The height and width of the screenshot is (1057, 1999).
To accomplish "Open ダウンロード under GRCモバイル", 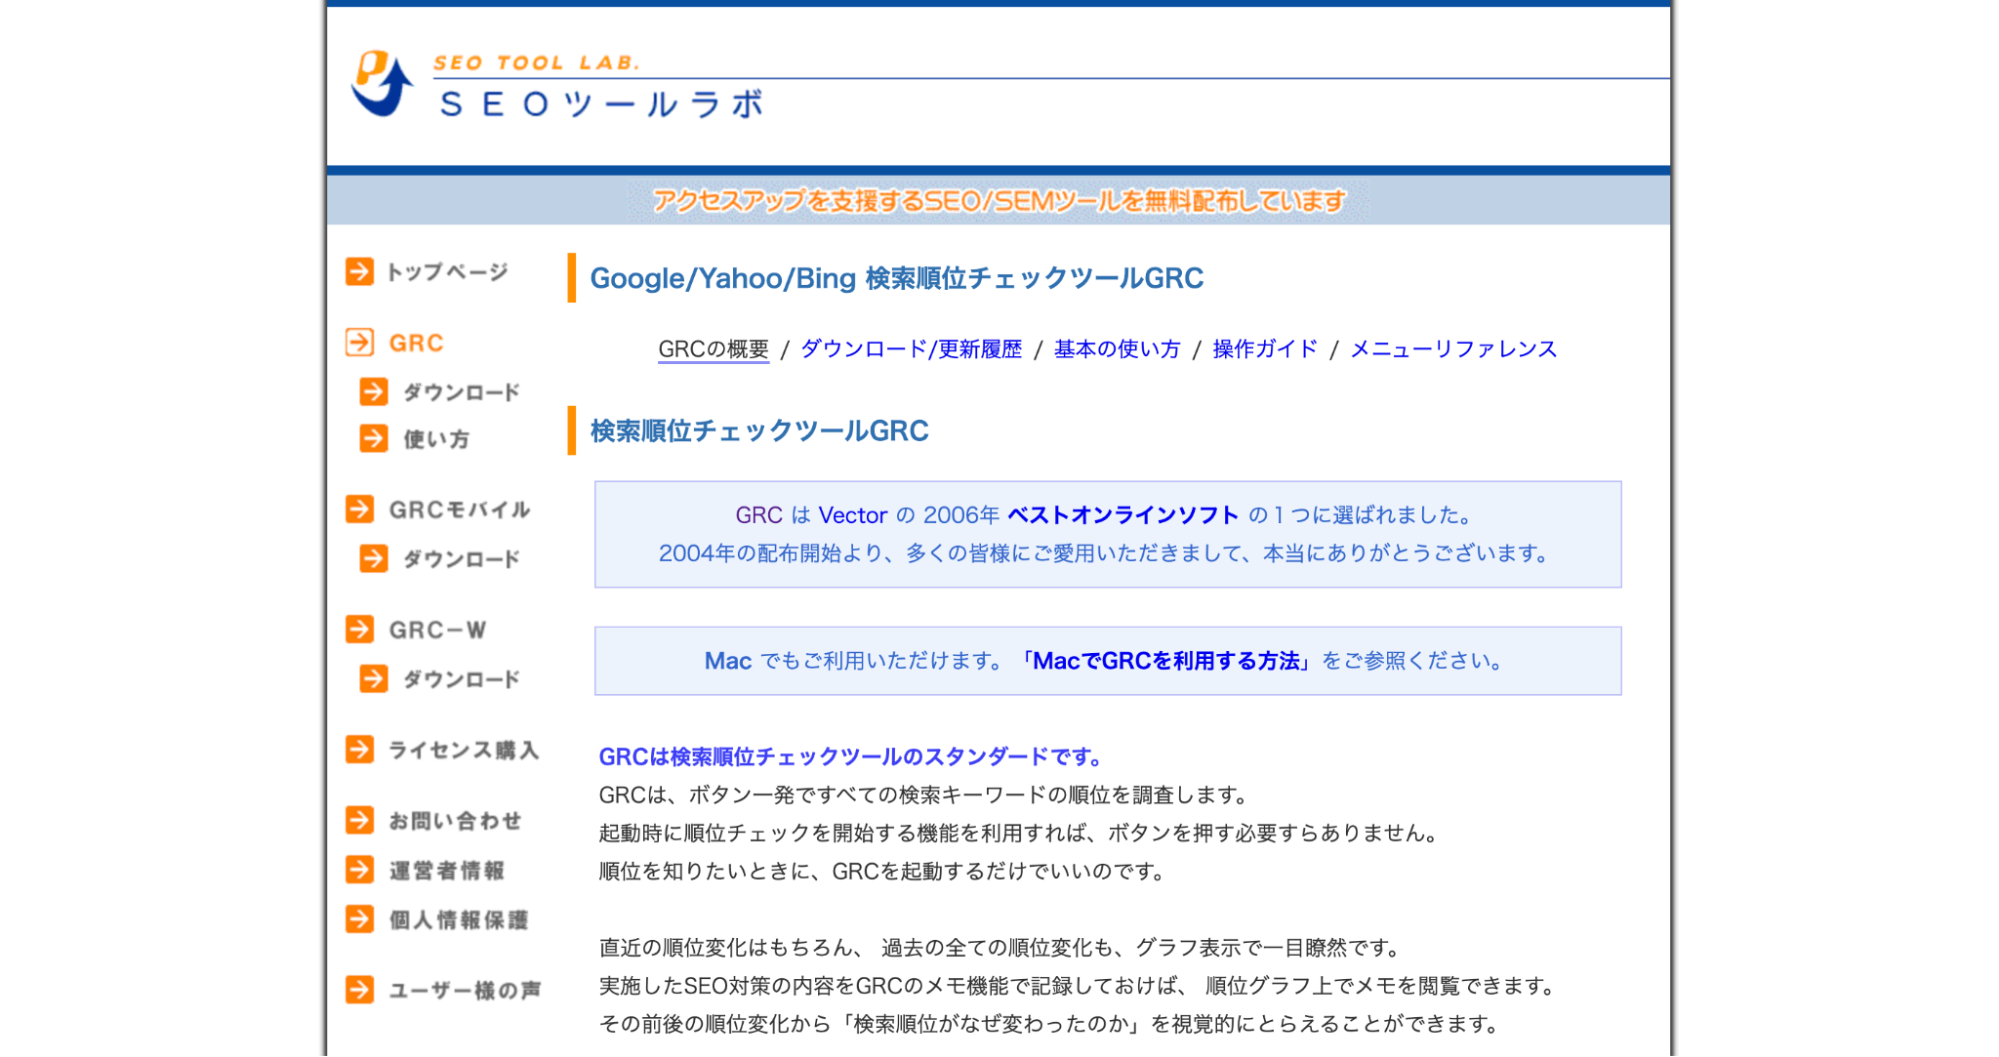I will [461, 559].
